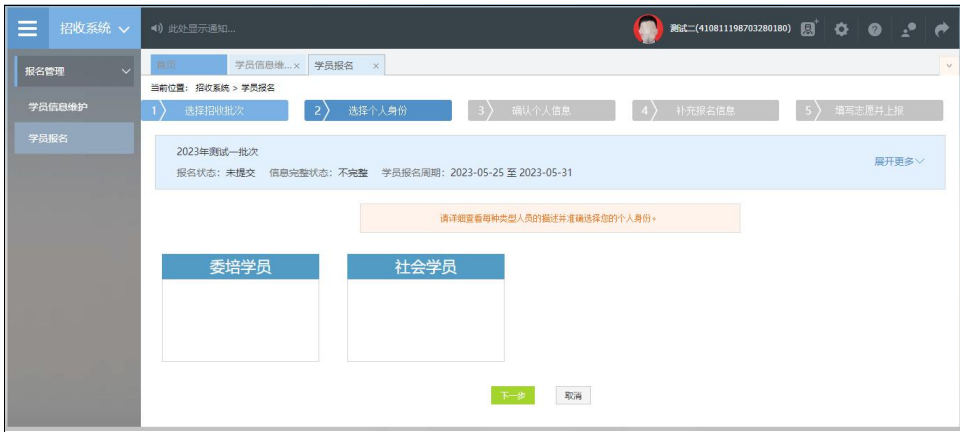Select 学员报名 in the sidebar
960x432 pixels.
click(74, 138)
